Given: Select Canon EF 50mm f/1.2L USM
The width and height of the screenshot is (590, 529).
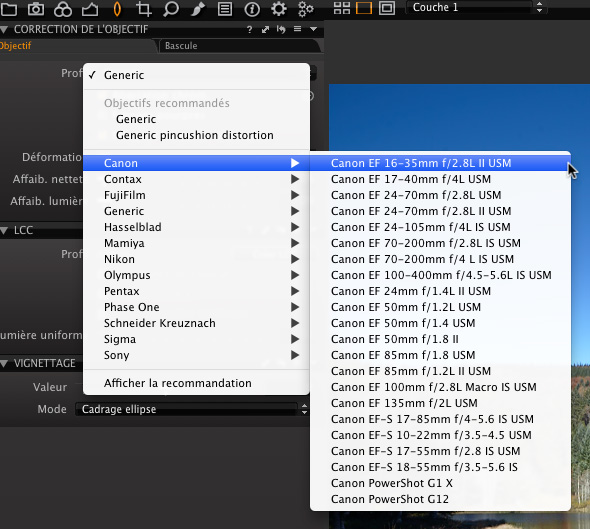Looking at the screenshot, I should tap(440, 307).
